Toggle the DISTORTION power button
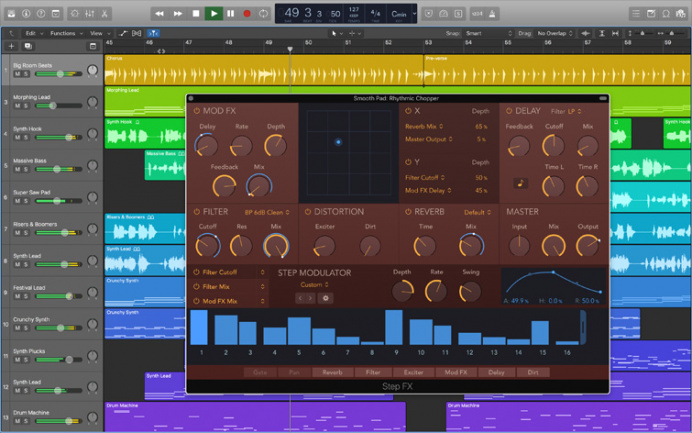Screen dimensions: 692x433 [x=308, y=212]
